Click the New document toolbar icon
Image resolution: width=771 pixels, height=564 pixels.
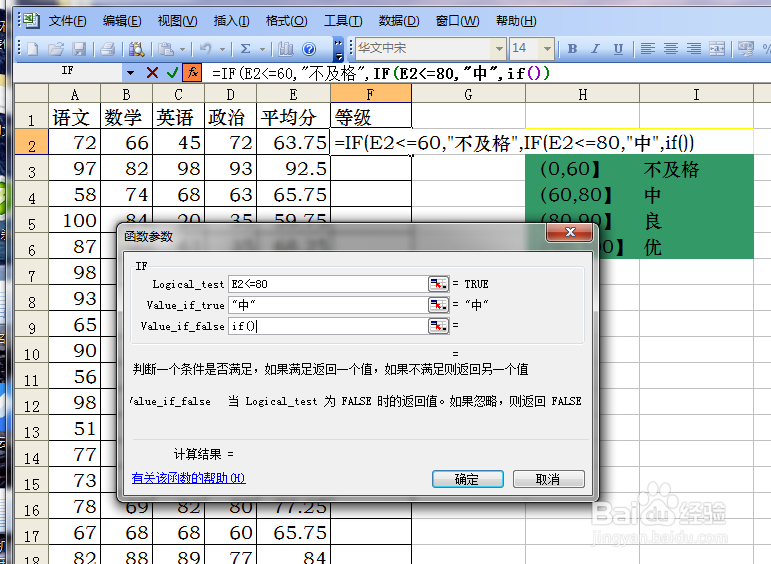click(x=33, y=49)
